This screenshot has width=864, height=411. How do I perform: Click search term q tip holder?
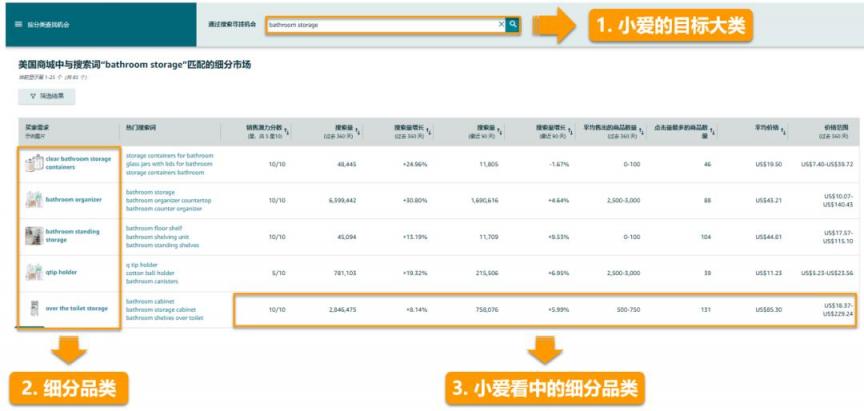[142, 264]
